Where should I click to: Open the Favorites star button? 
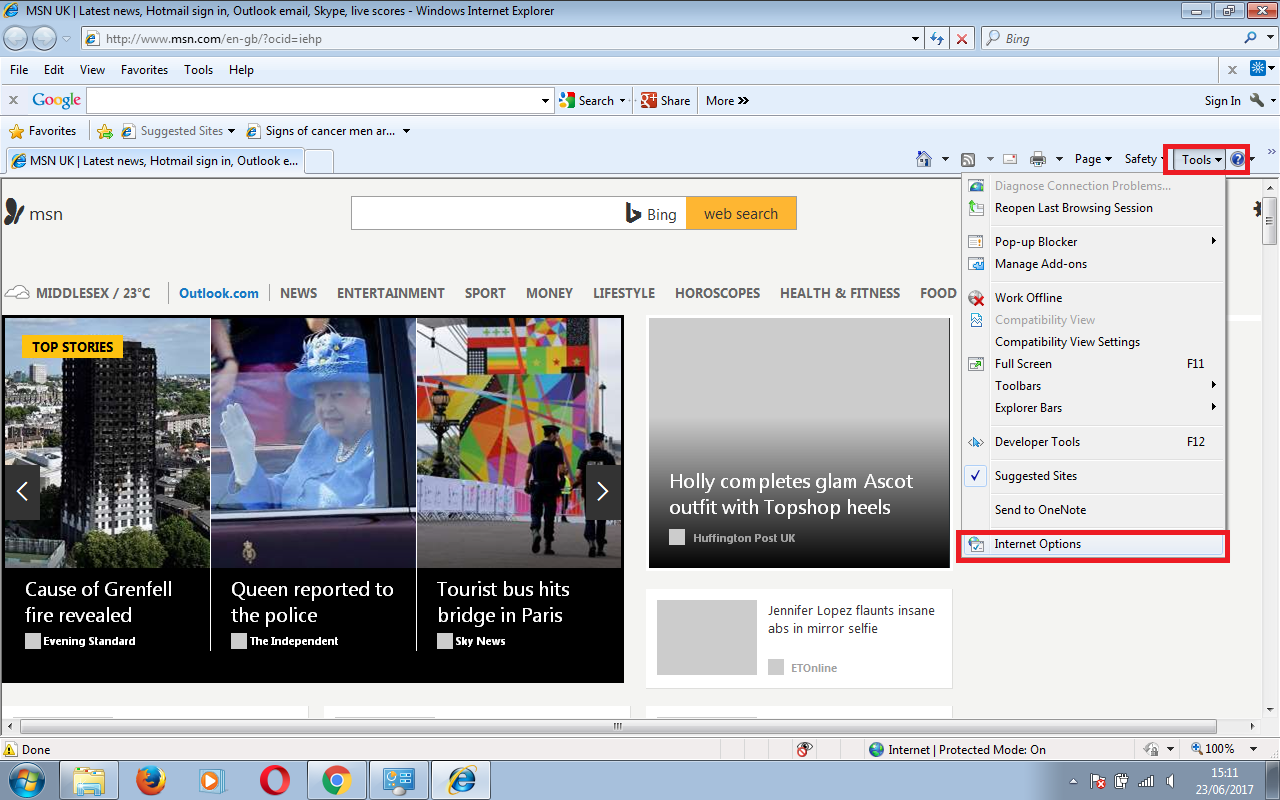[42, 131]
